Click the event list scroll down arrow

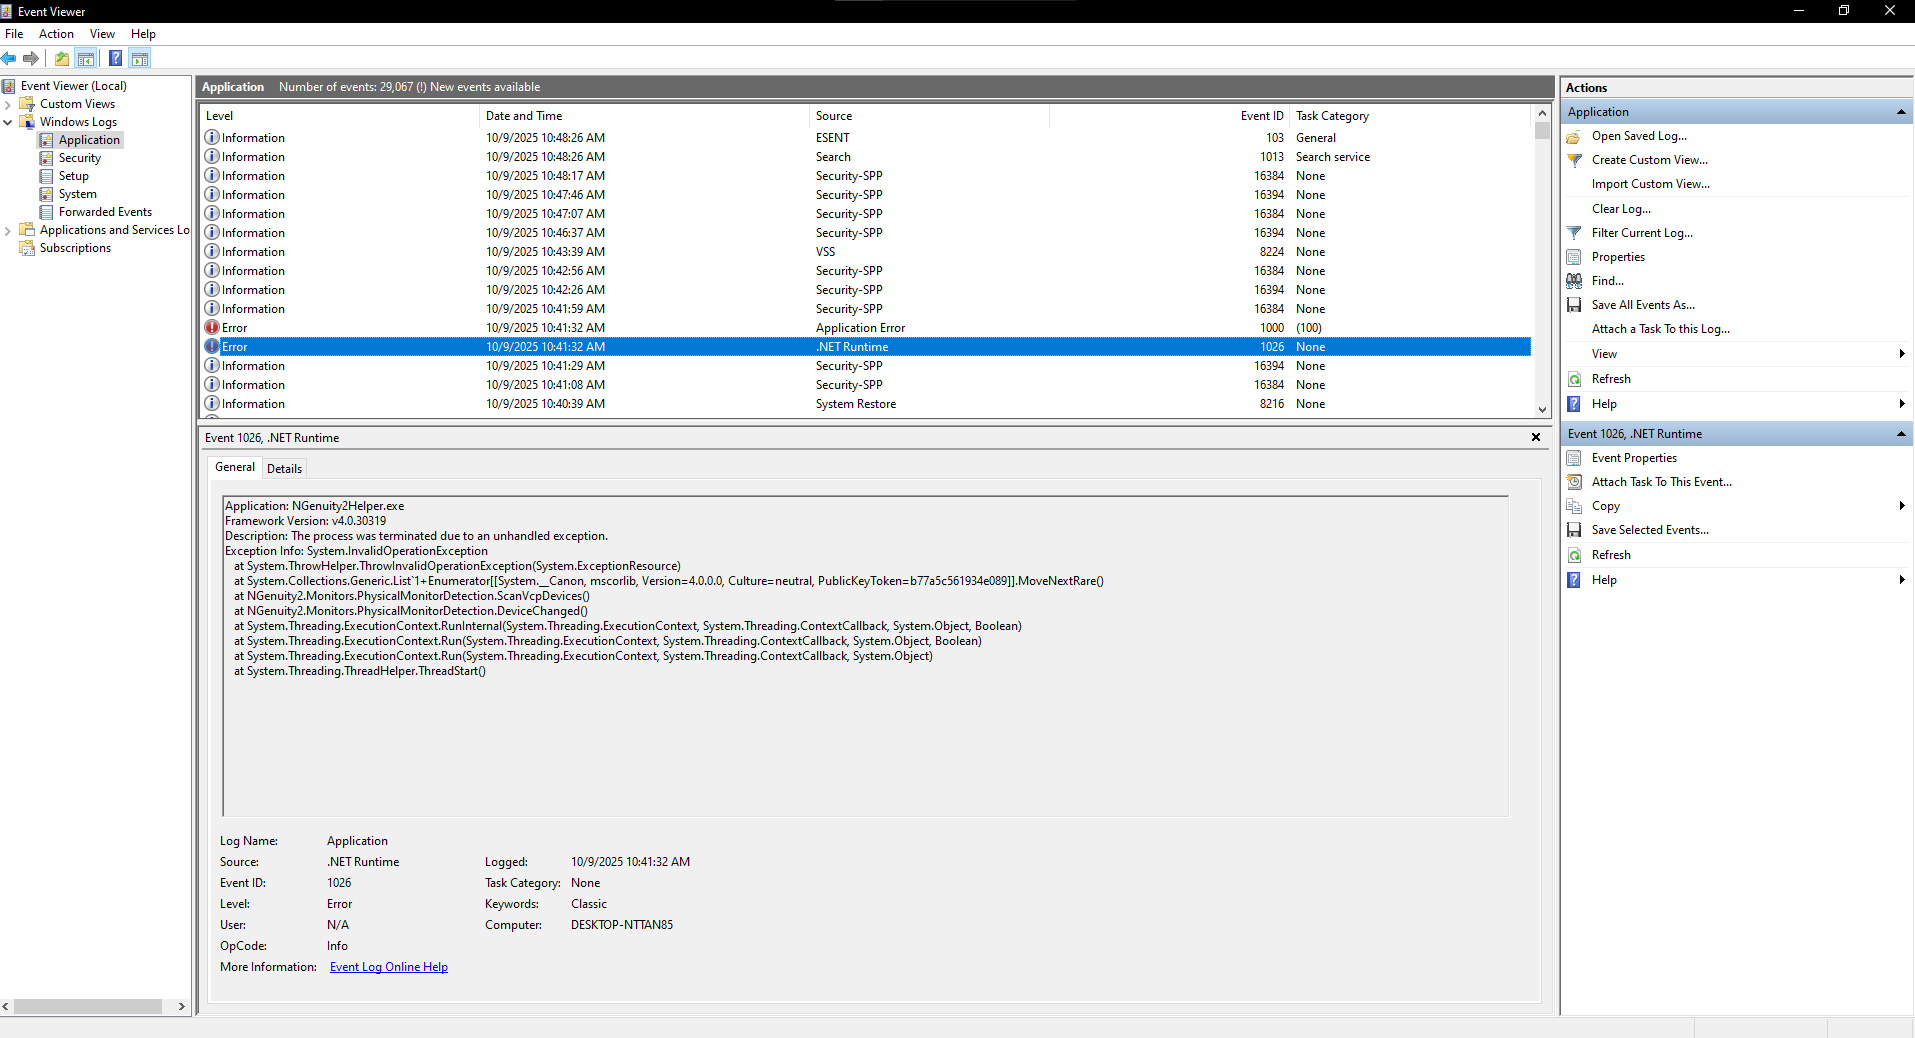pyautogui.click(x=1542, y=409)
